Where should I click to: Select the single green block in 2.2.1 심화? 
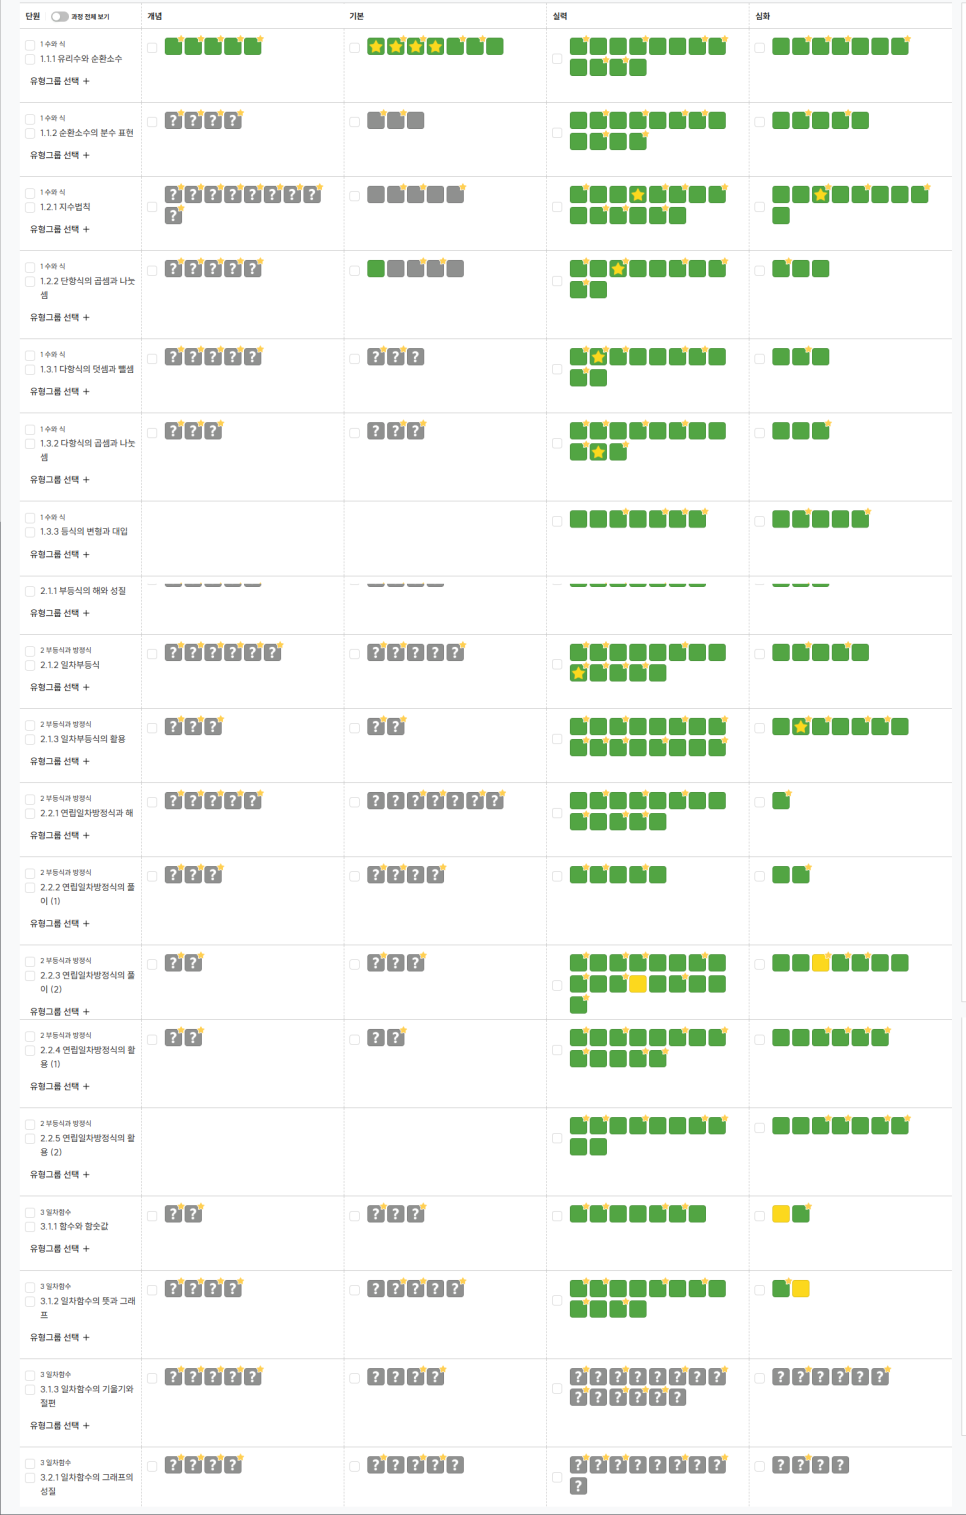point(781,801)
